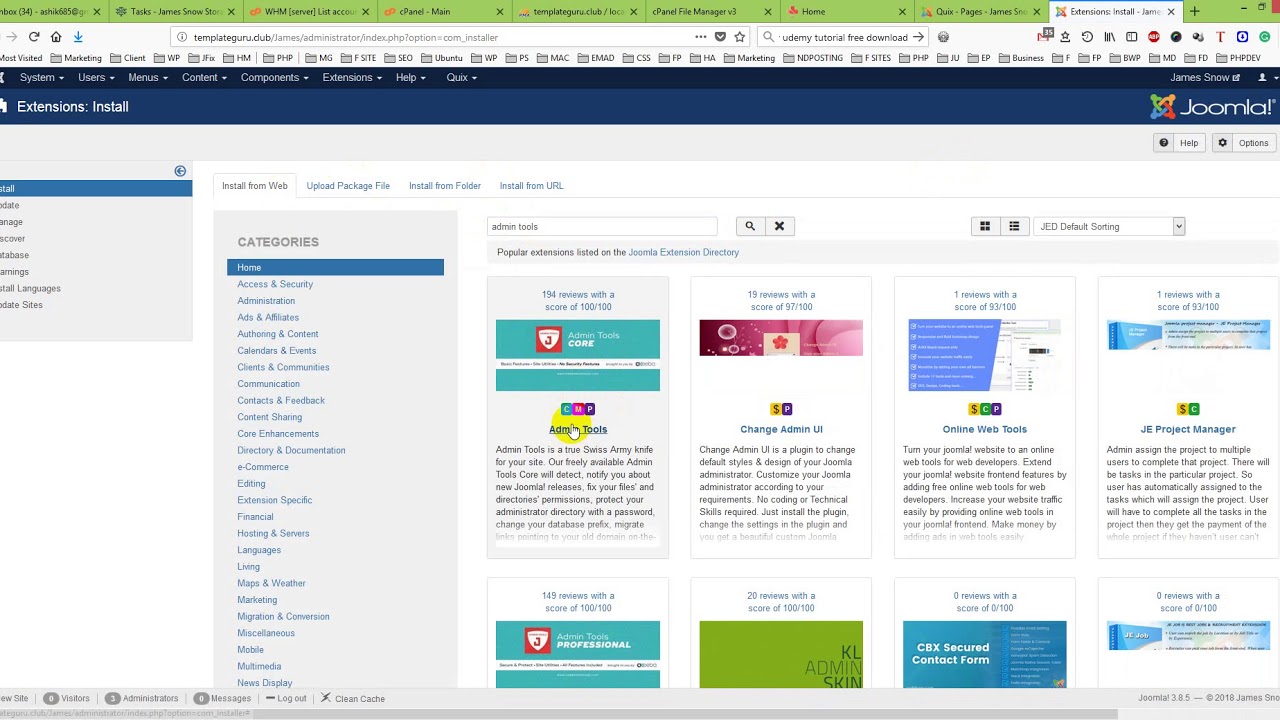Select Administration category

click(x=266, y=301)
